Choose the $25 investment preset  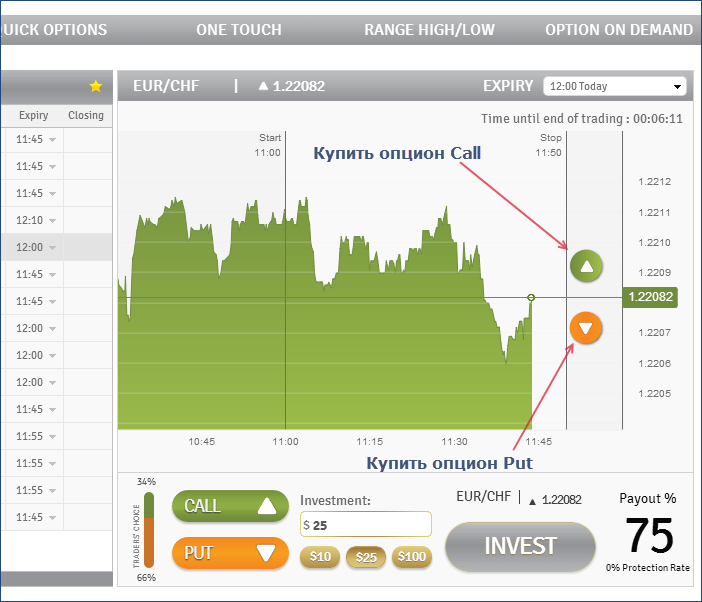click(x=366, y=557)
